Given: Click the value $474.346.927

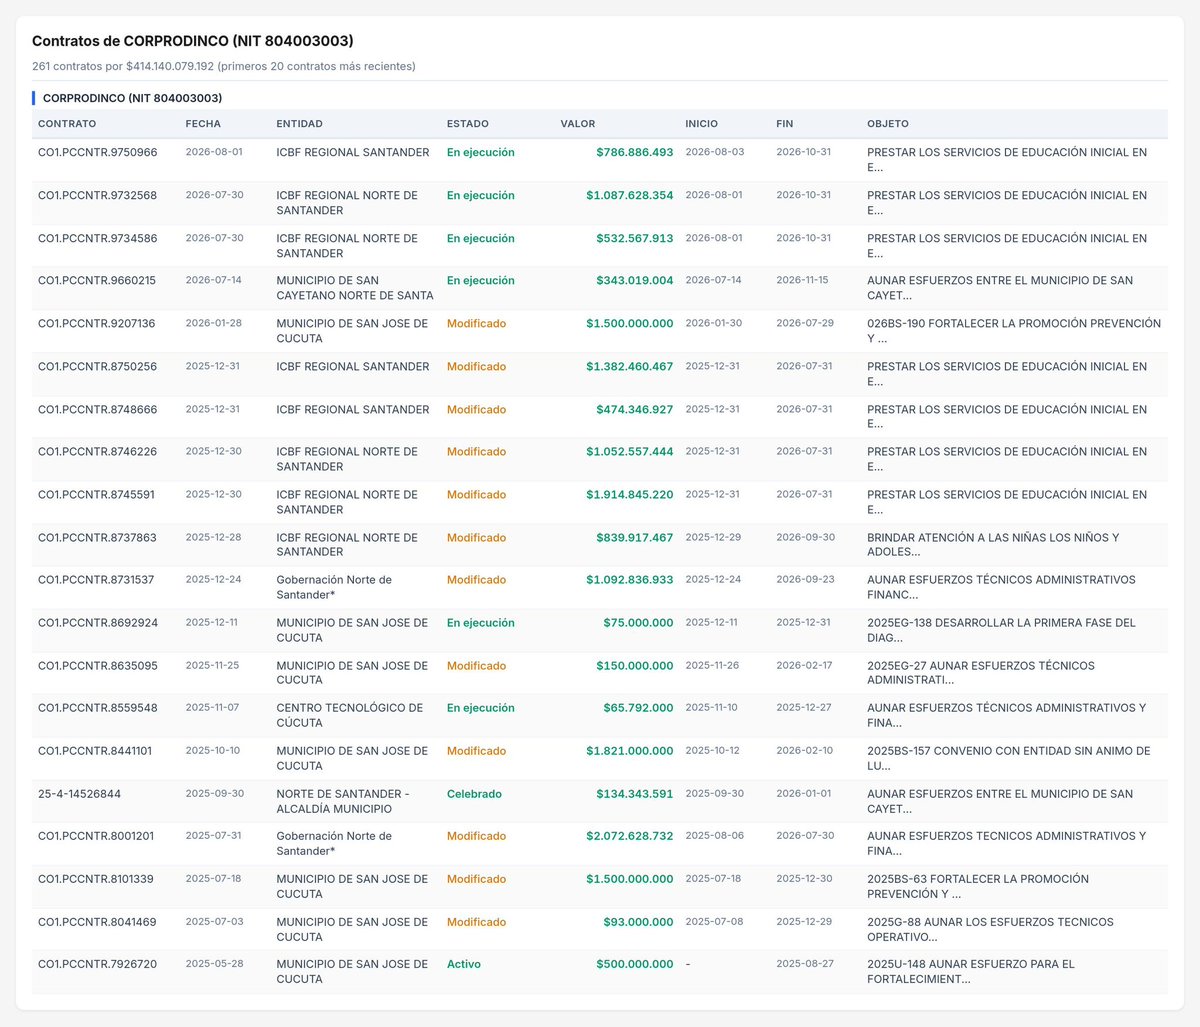Looking at the screenshot, I should 635,409.
